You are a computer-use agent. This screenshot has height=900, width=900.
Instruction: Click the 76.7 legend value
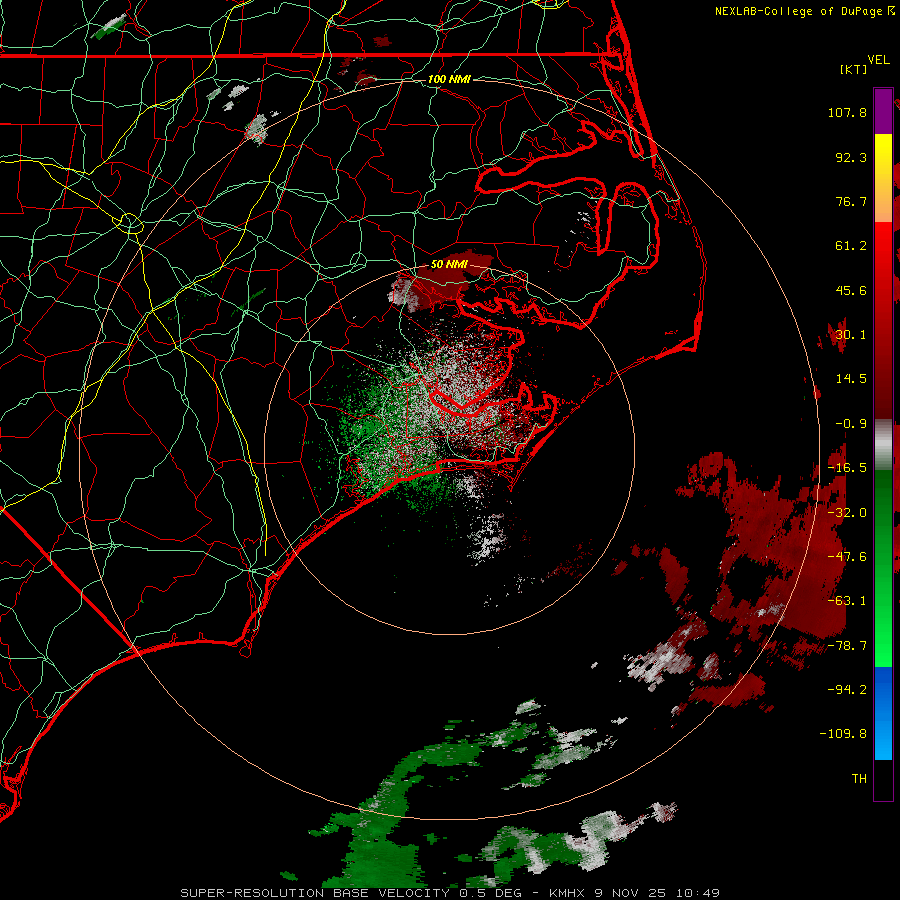click(x=851, y=201)
